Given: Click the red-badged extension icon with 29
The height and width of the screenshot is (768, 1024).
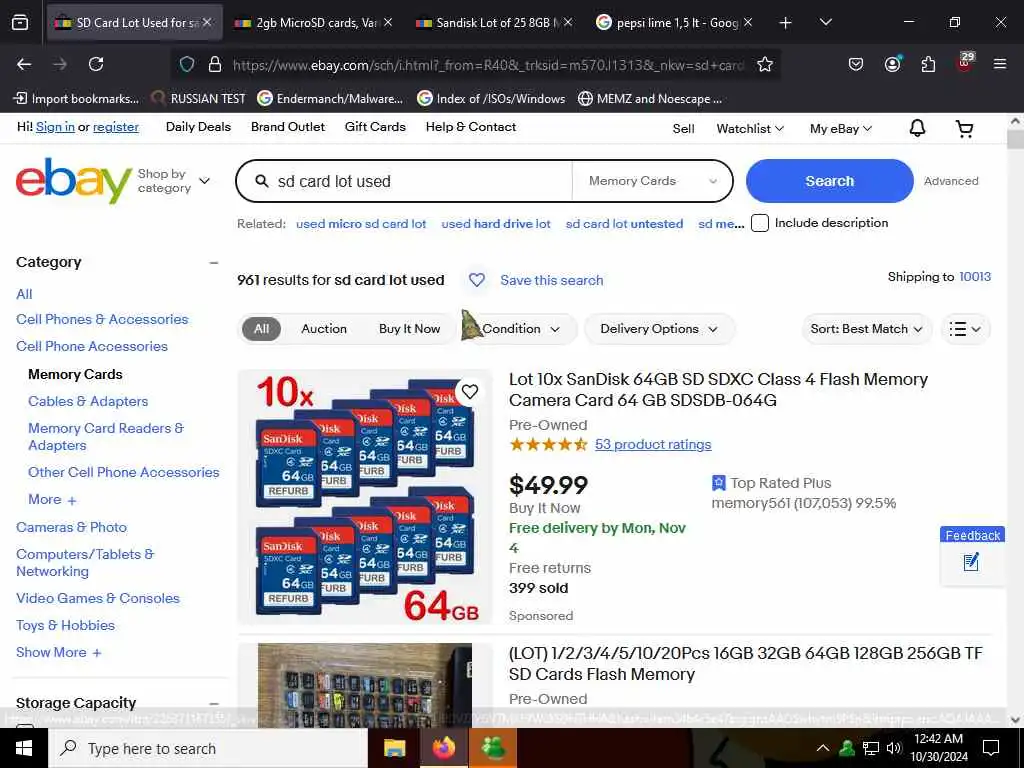Looking at the screenshot, I should [x=965, y=63].
